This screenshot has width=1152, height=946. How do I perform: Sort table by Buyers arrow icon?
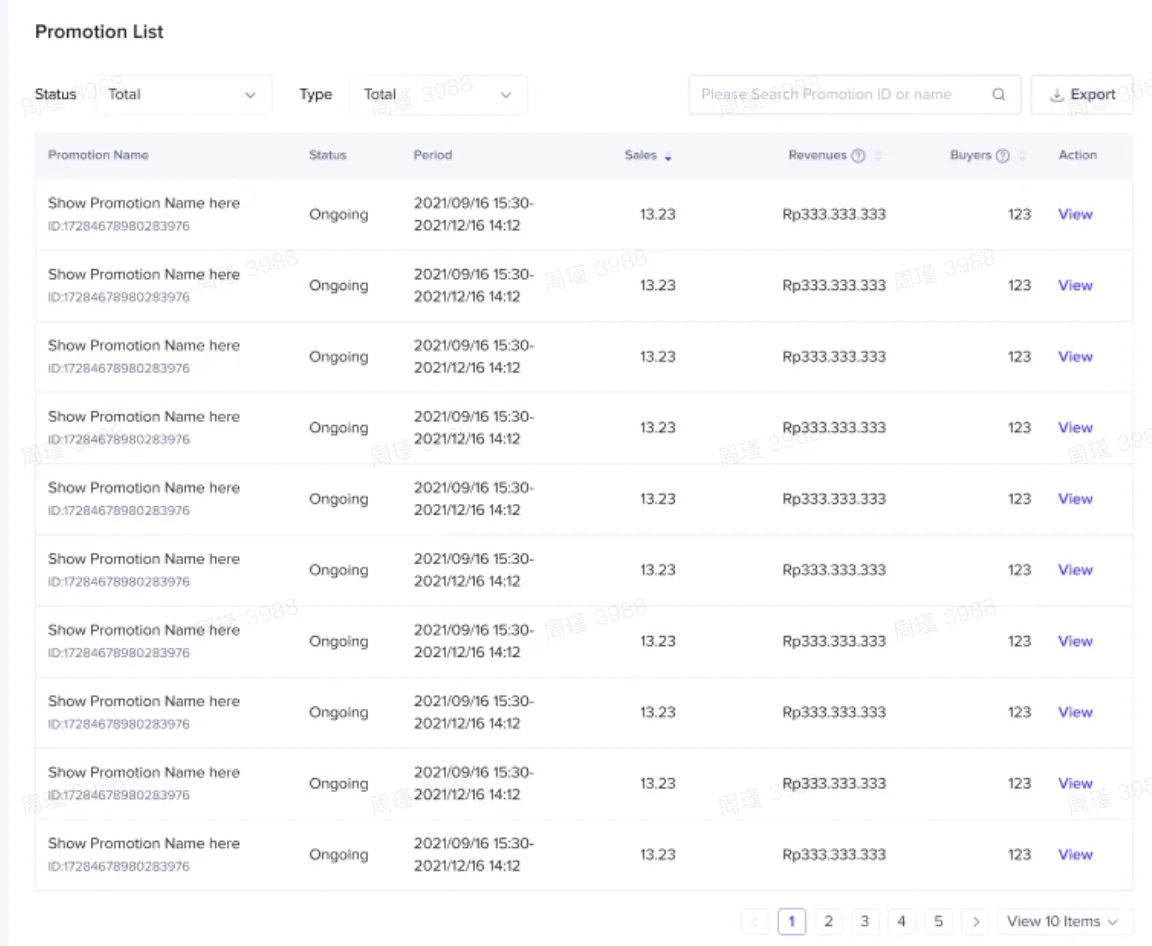pyautogui.click(x=1022, y=156)
